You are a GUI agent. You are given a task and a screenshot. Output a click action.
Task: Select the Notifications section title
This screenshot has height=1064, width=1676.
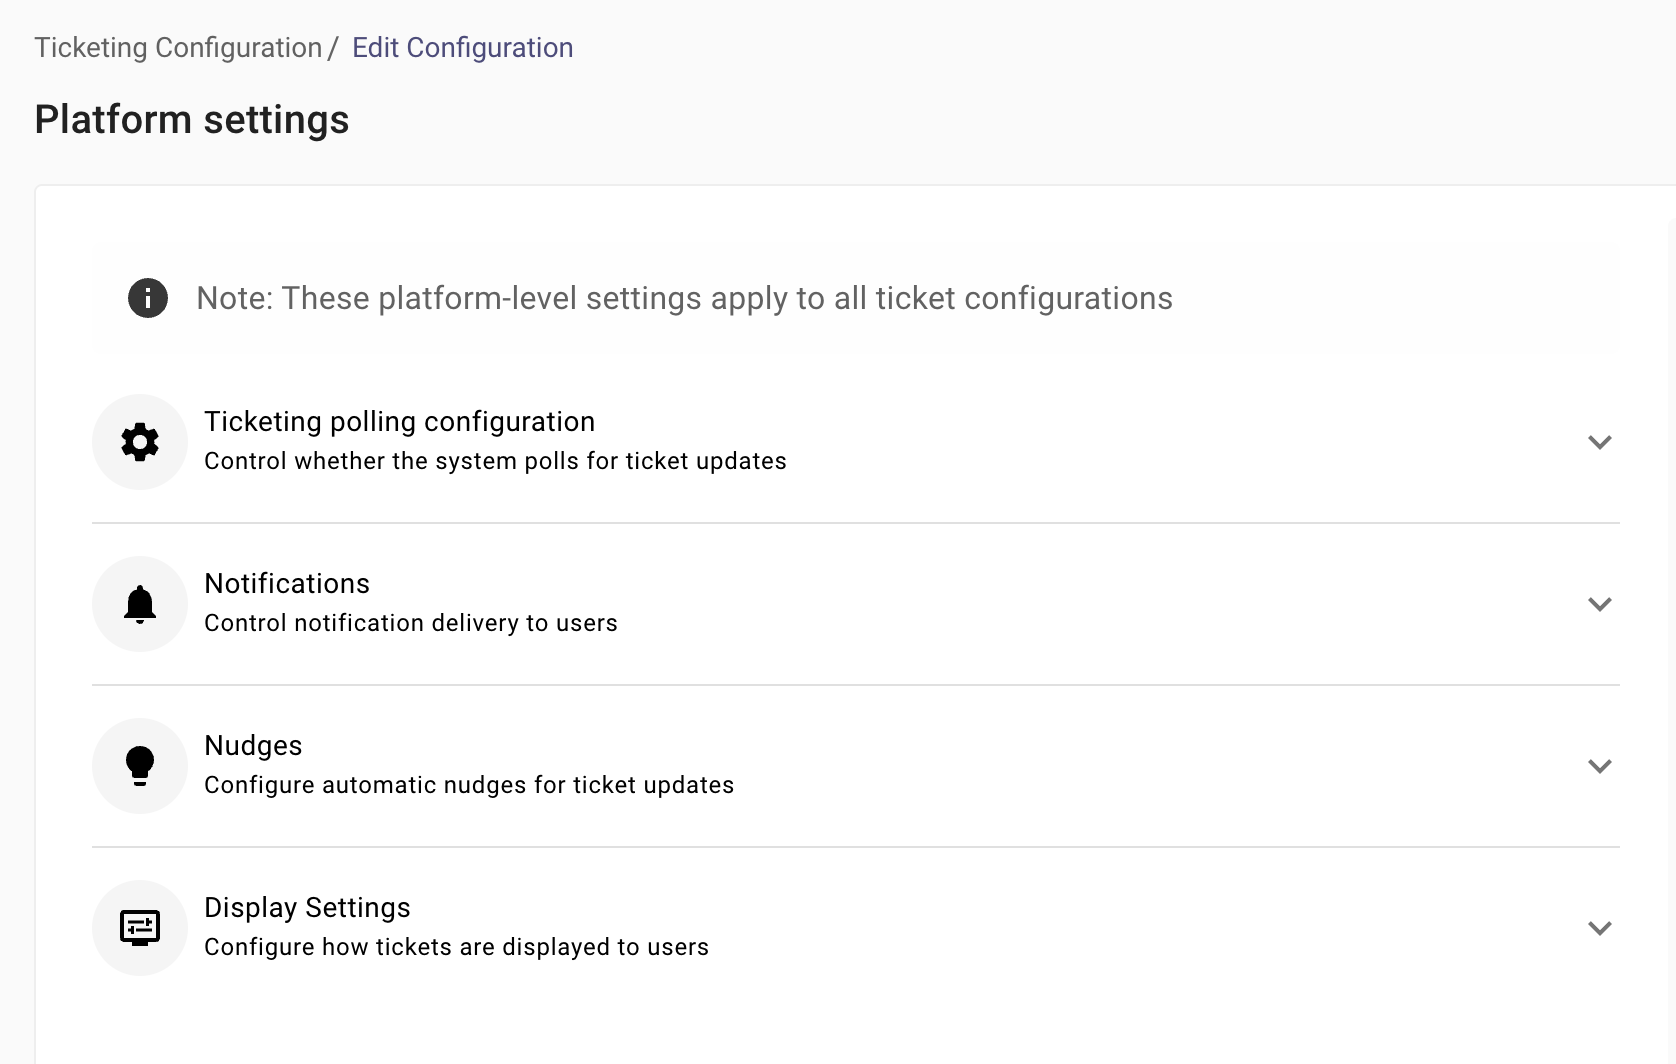pos(287,584)
